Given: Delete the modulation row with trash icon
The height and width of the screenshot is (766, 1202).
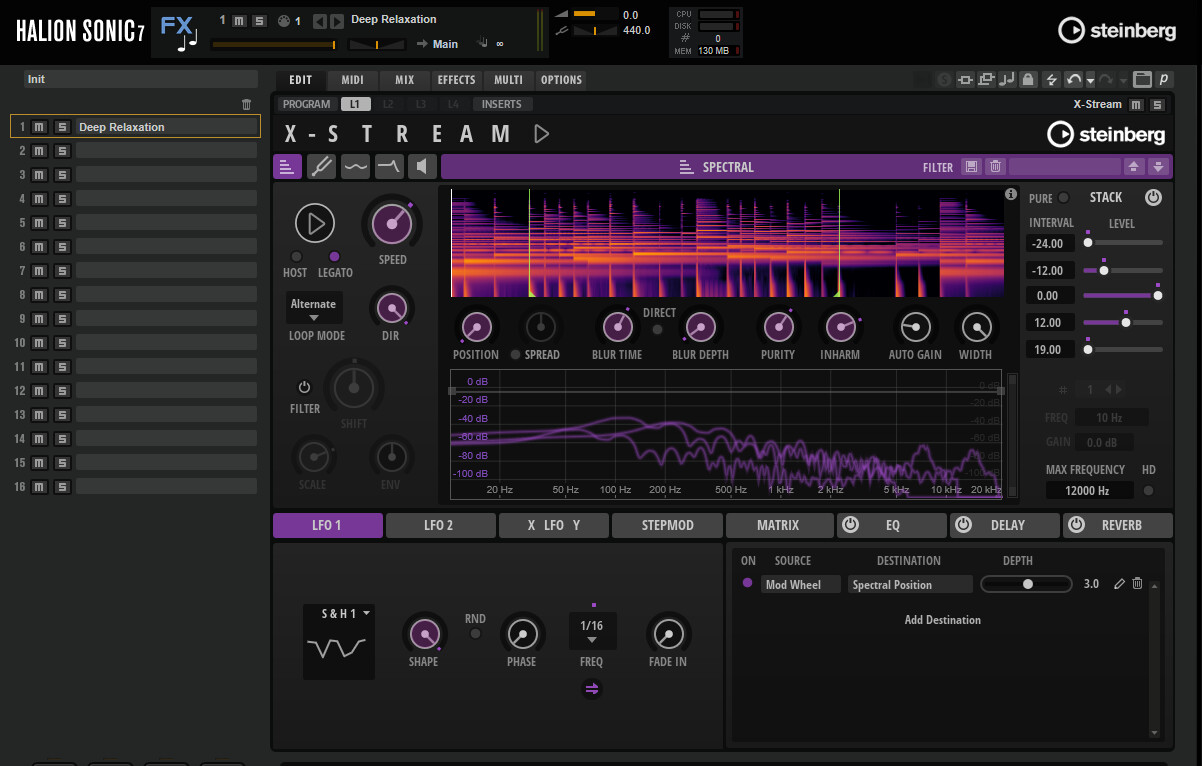Looking at the screenshot, I should click(1138, 584).
